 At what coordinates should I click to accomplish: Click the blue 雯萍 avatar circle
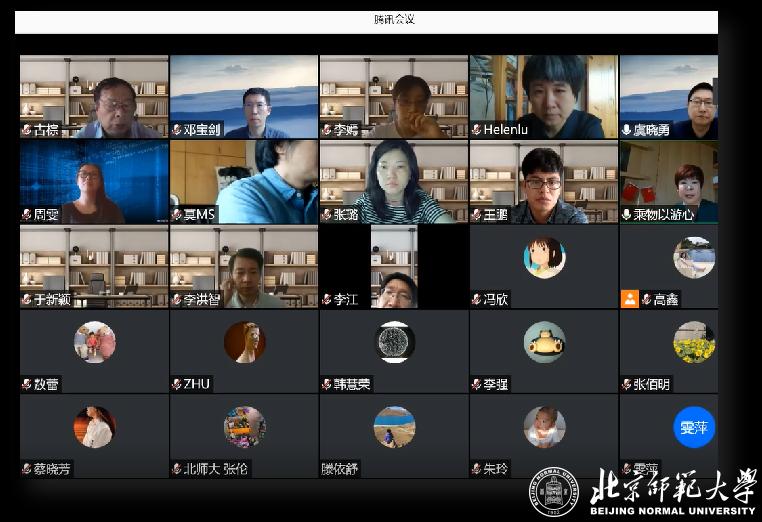click(693, 427)
